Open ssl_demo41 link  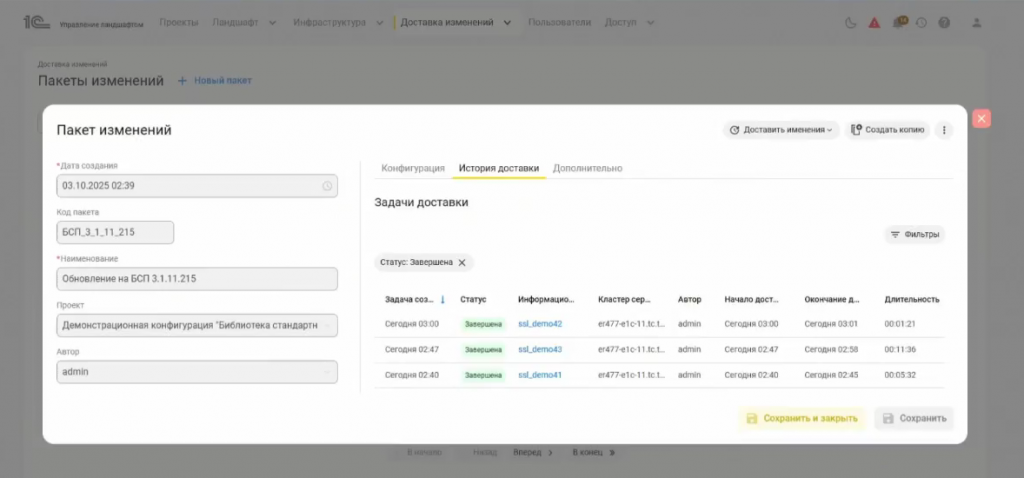tap(540, 375)
